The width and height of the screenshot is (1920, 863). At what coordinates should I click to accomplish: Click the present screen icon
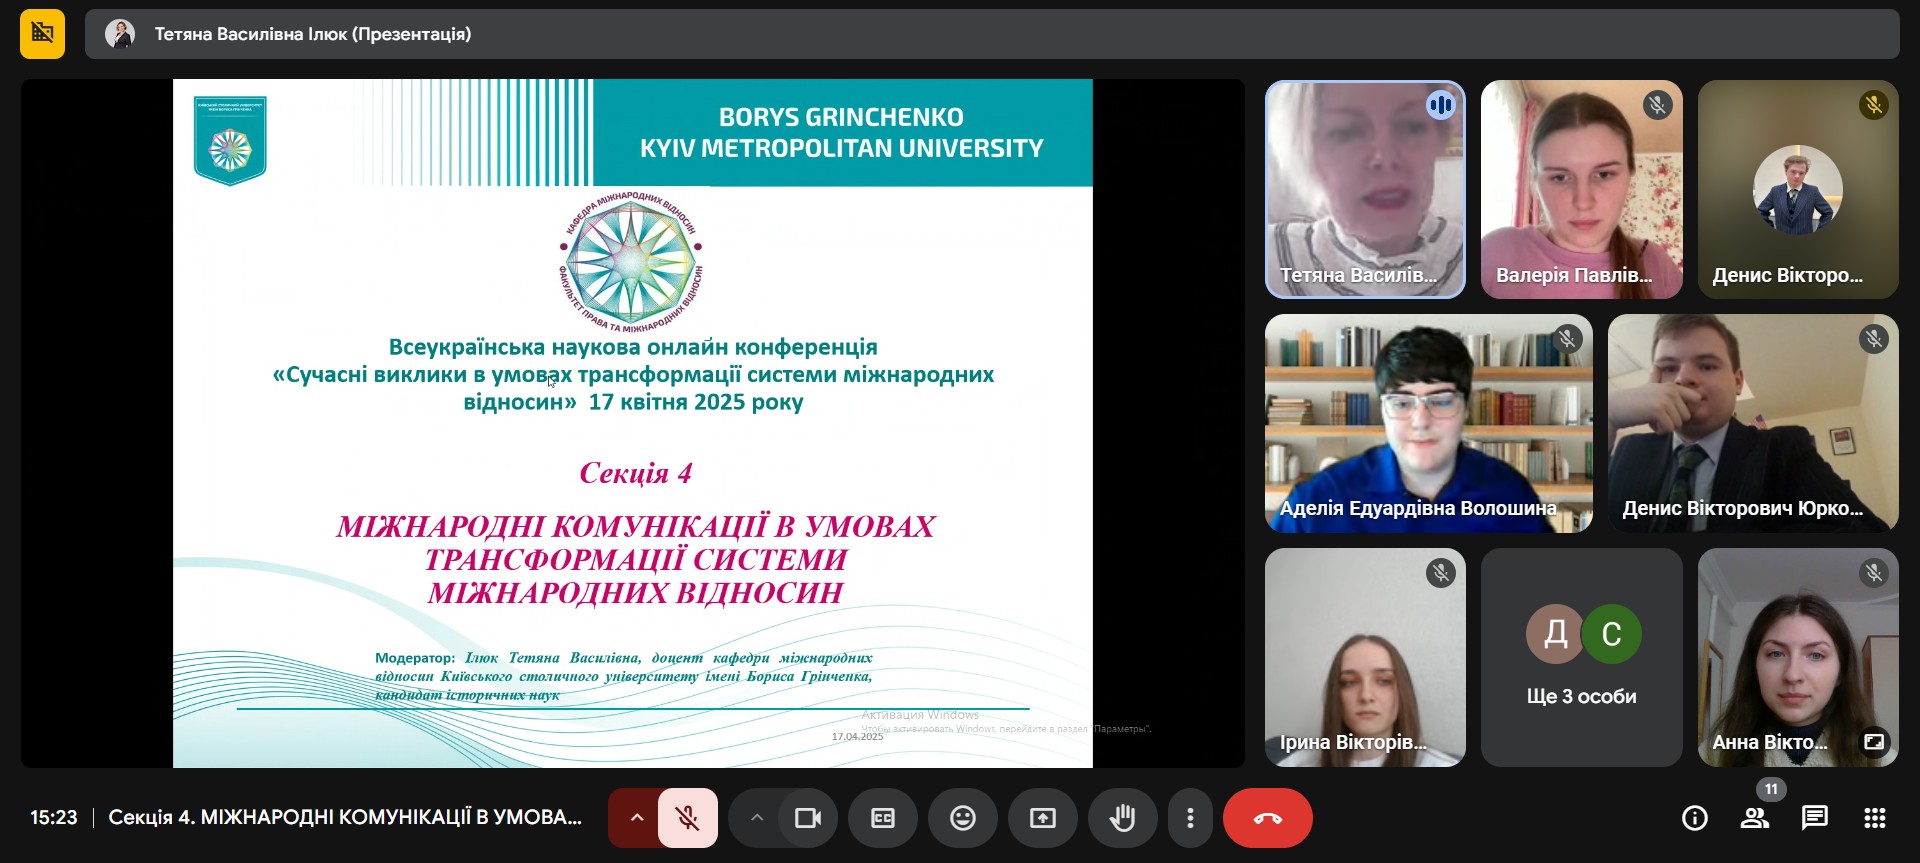click(1042, 818)
